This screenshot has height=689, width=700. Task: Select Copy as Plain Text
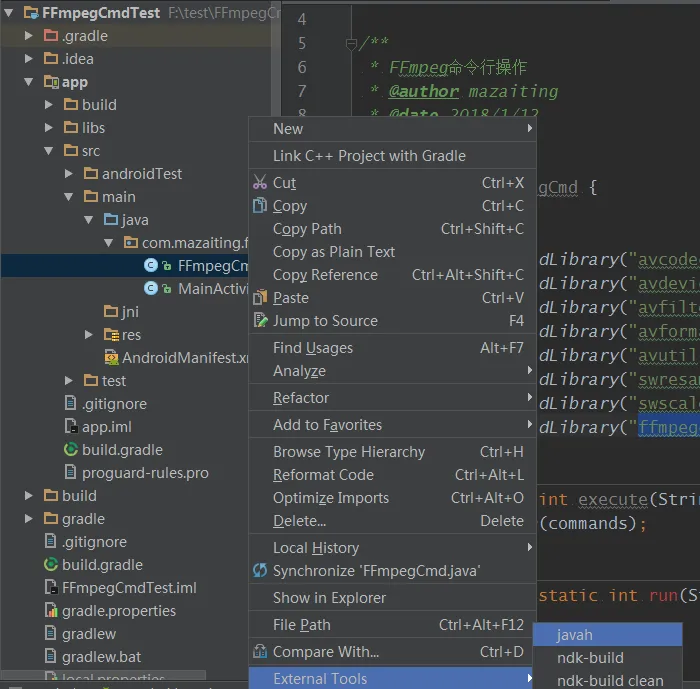tap(392, 252)
